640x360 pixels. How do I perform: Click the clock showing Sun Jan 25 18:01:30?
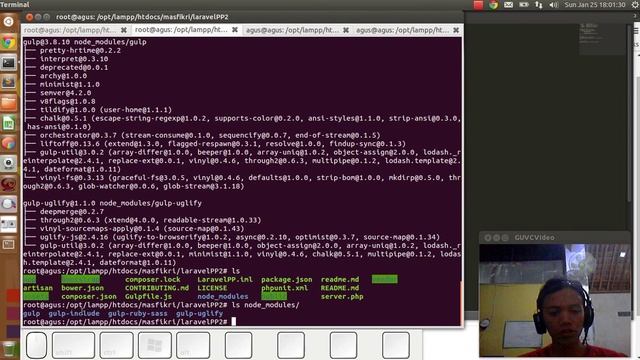pyautogui.click(x=595, y=5)
